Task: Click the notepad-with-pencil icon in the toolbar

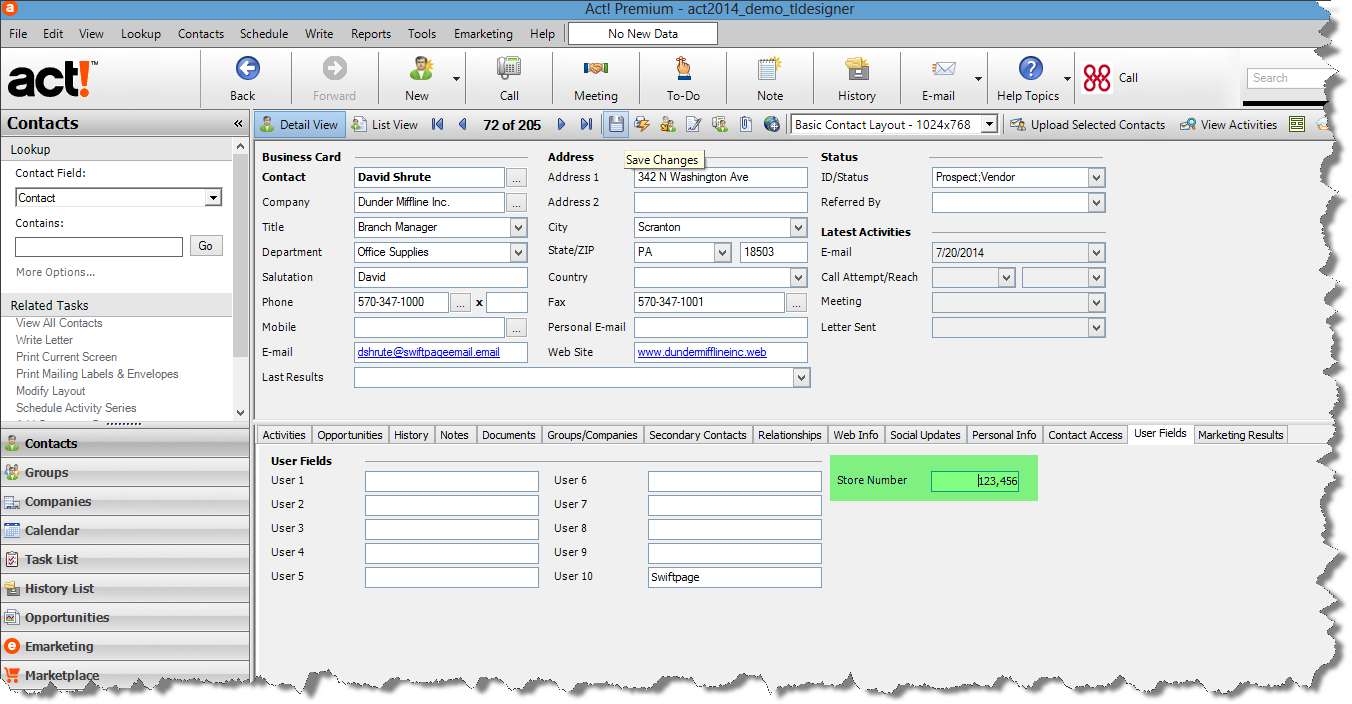Action: pos(693,125)
